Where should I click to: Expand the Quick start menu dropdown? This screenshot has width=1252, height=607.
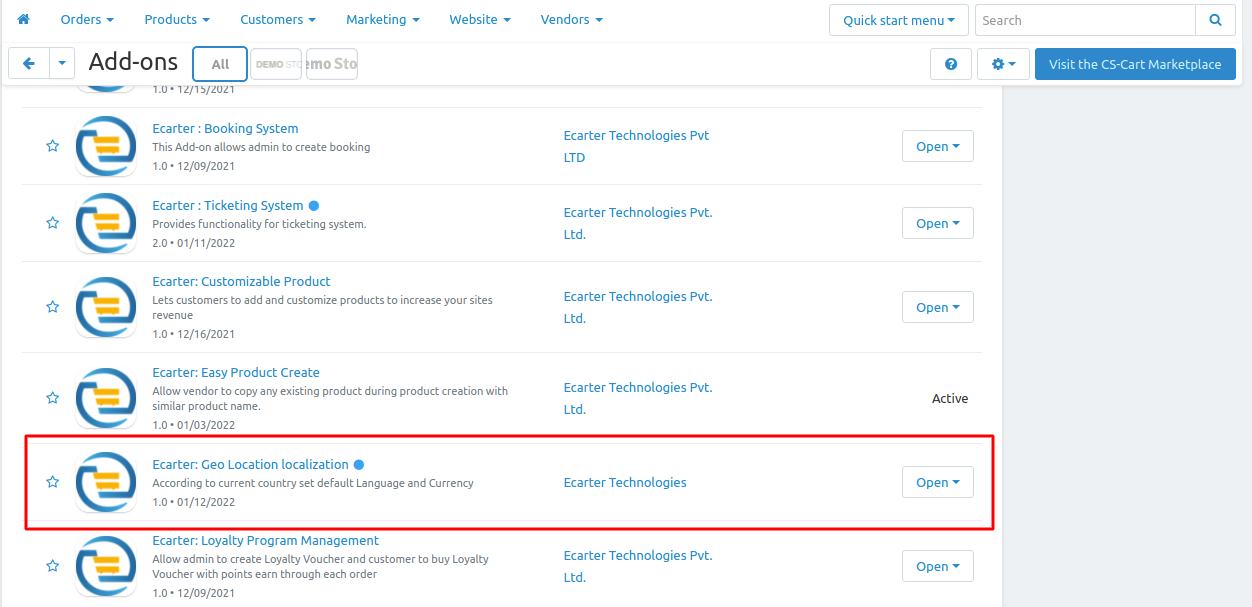(x=899, y=20)
